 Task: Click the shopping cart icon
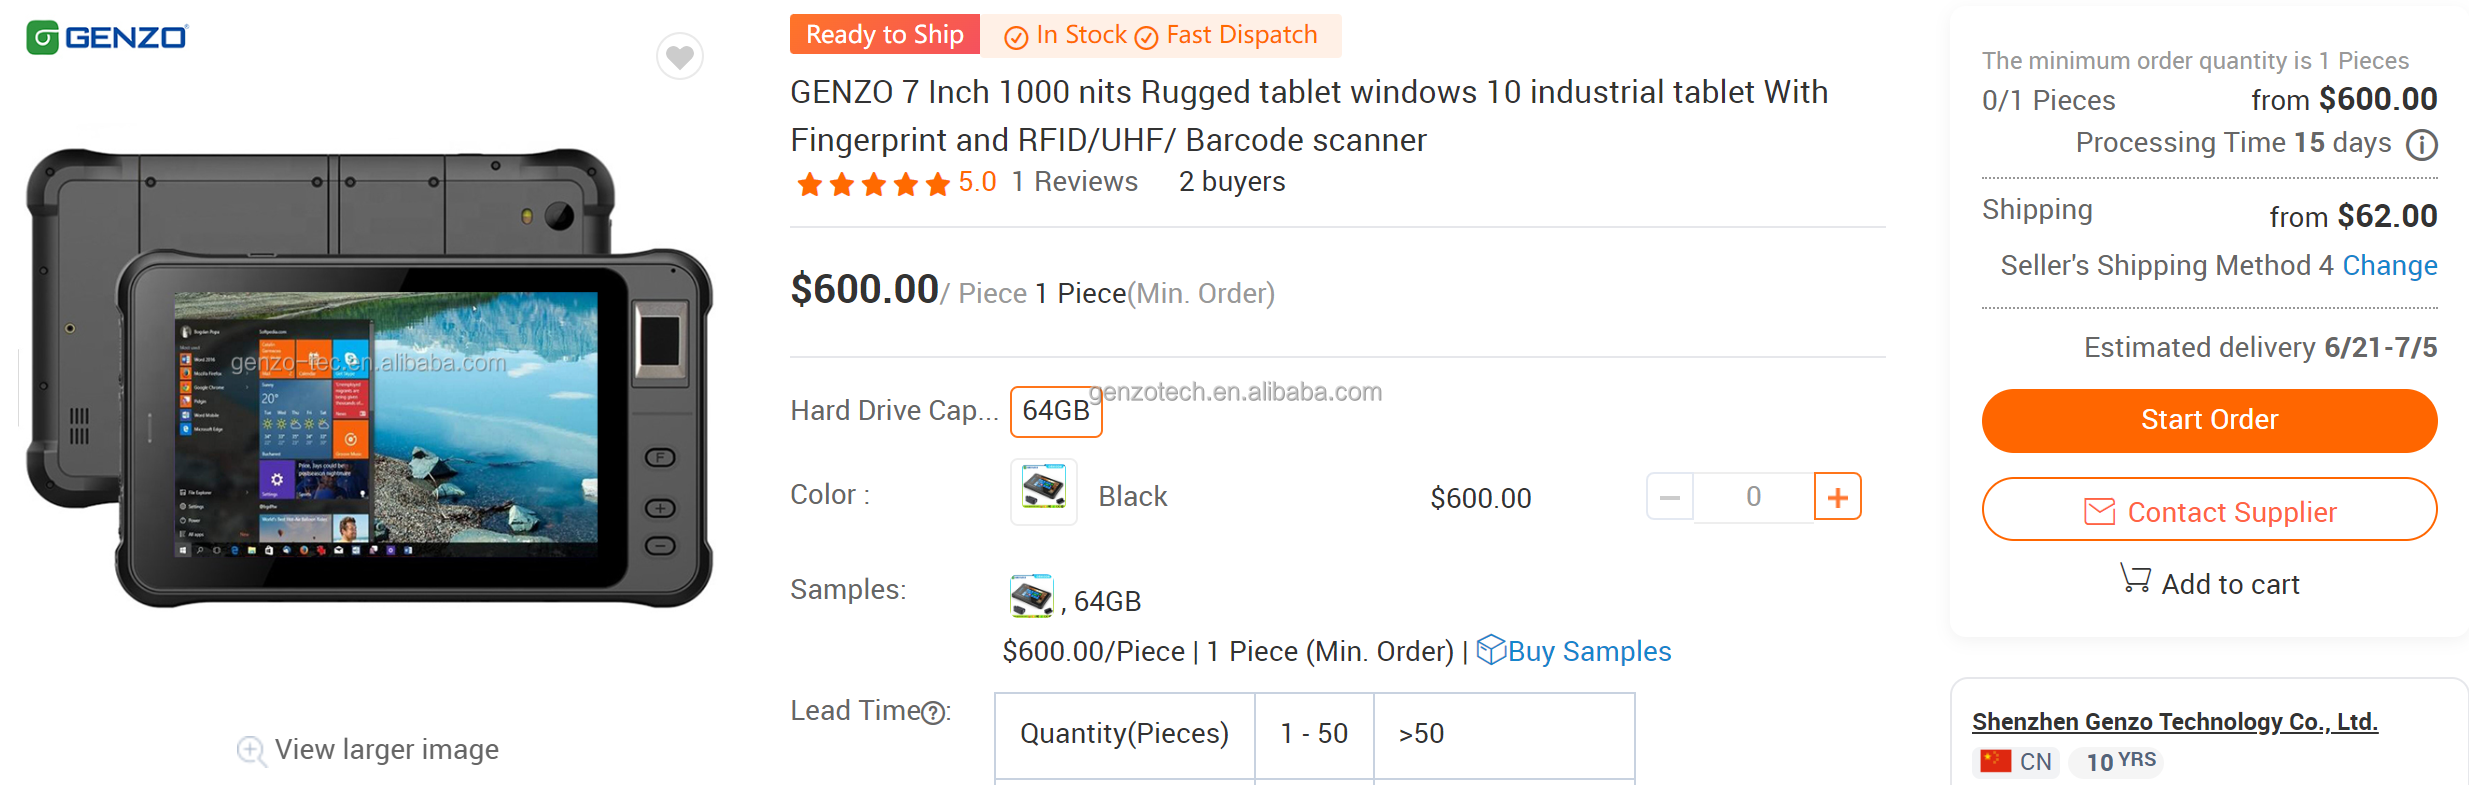2135,579
